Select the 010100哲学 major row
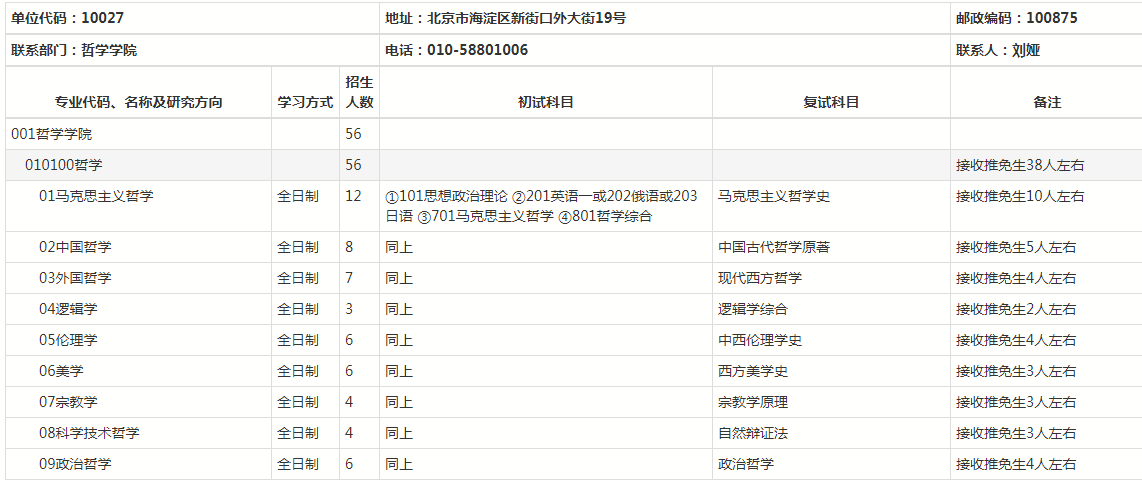The image size is (1142, 480). click(x=64, y=165)
